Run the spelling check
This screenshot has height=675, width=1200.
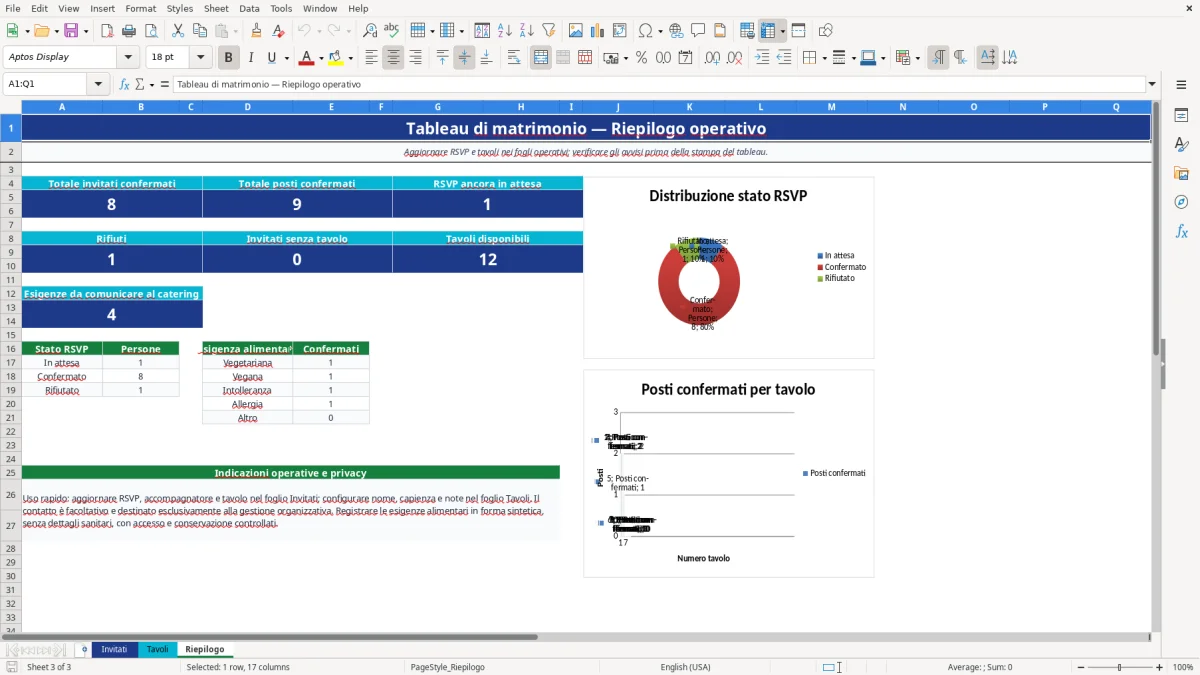pos(392,31)
